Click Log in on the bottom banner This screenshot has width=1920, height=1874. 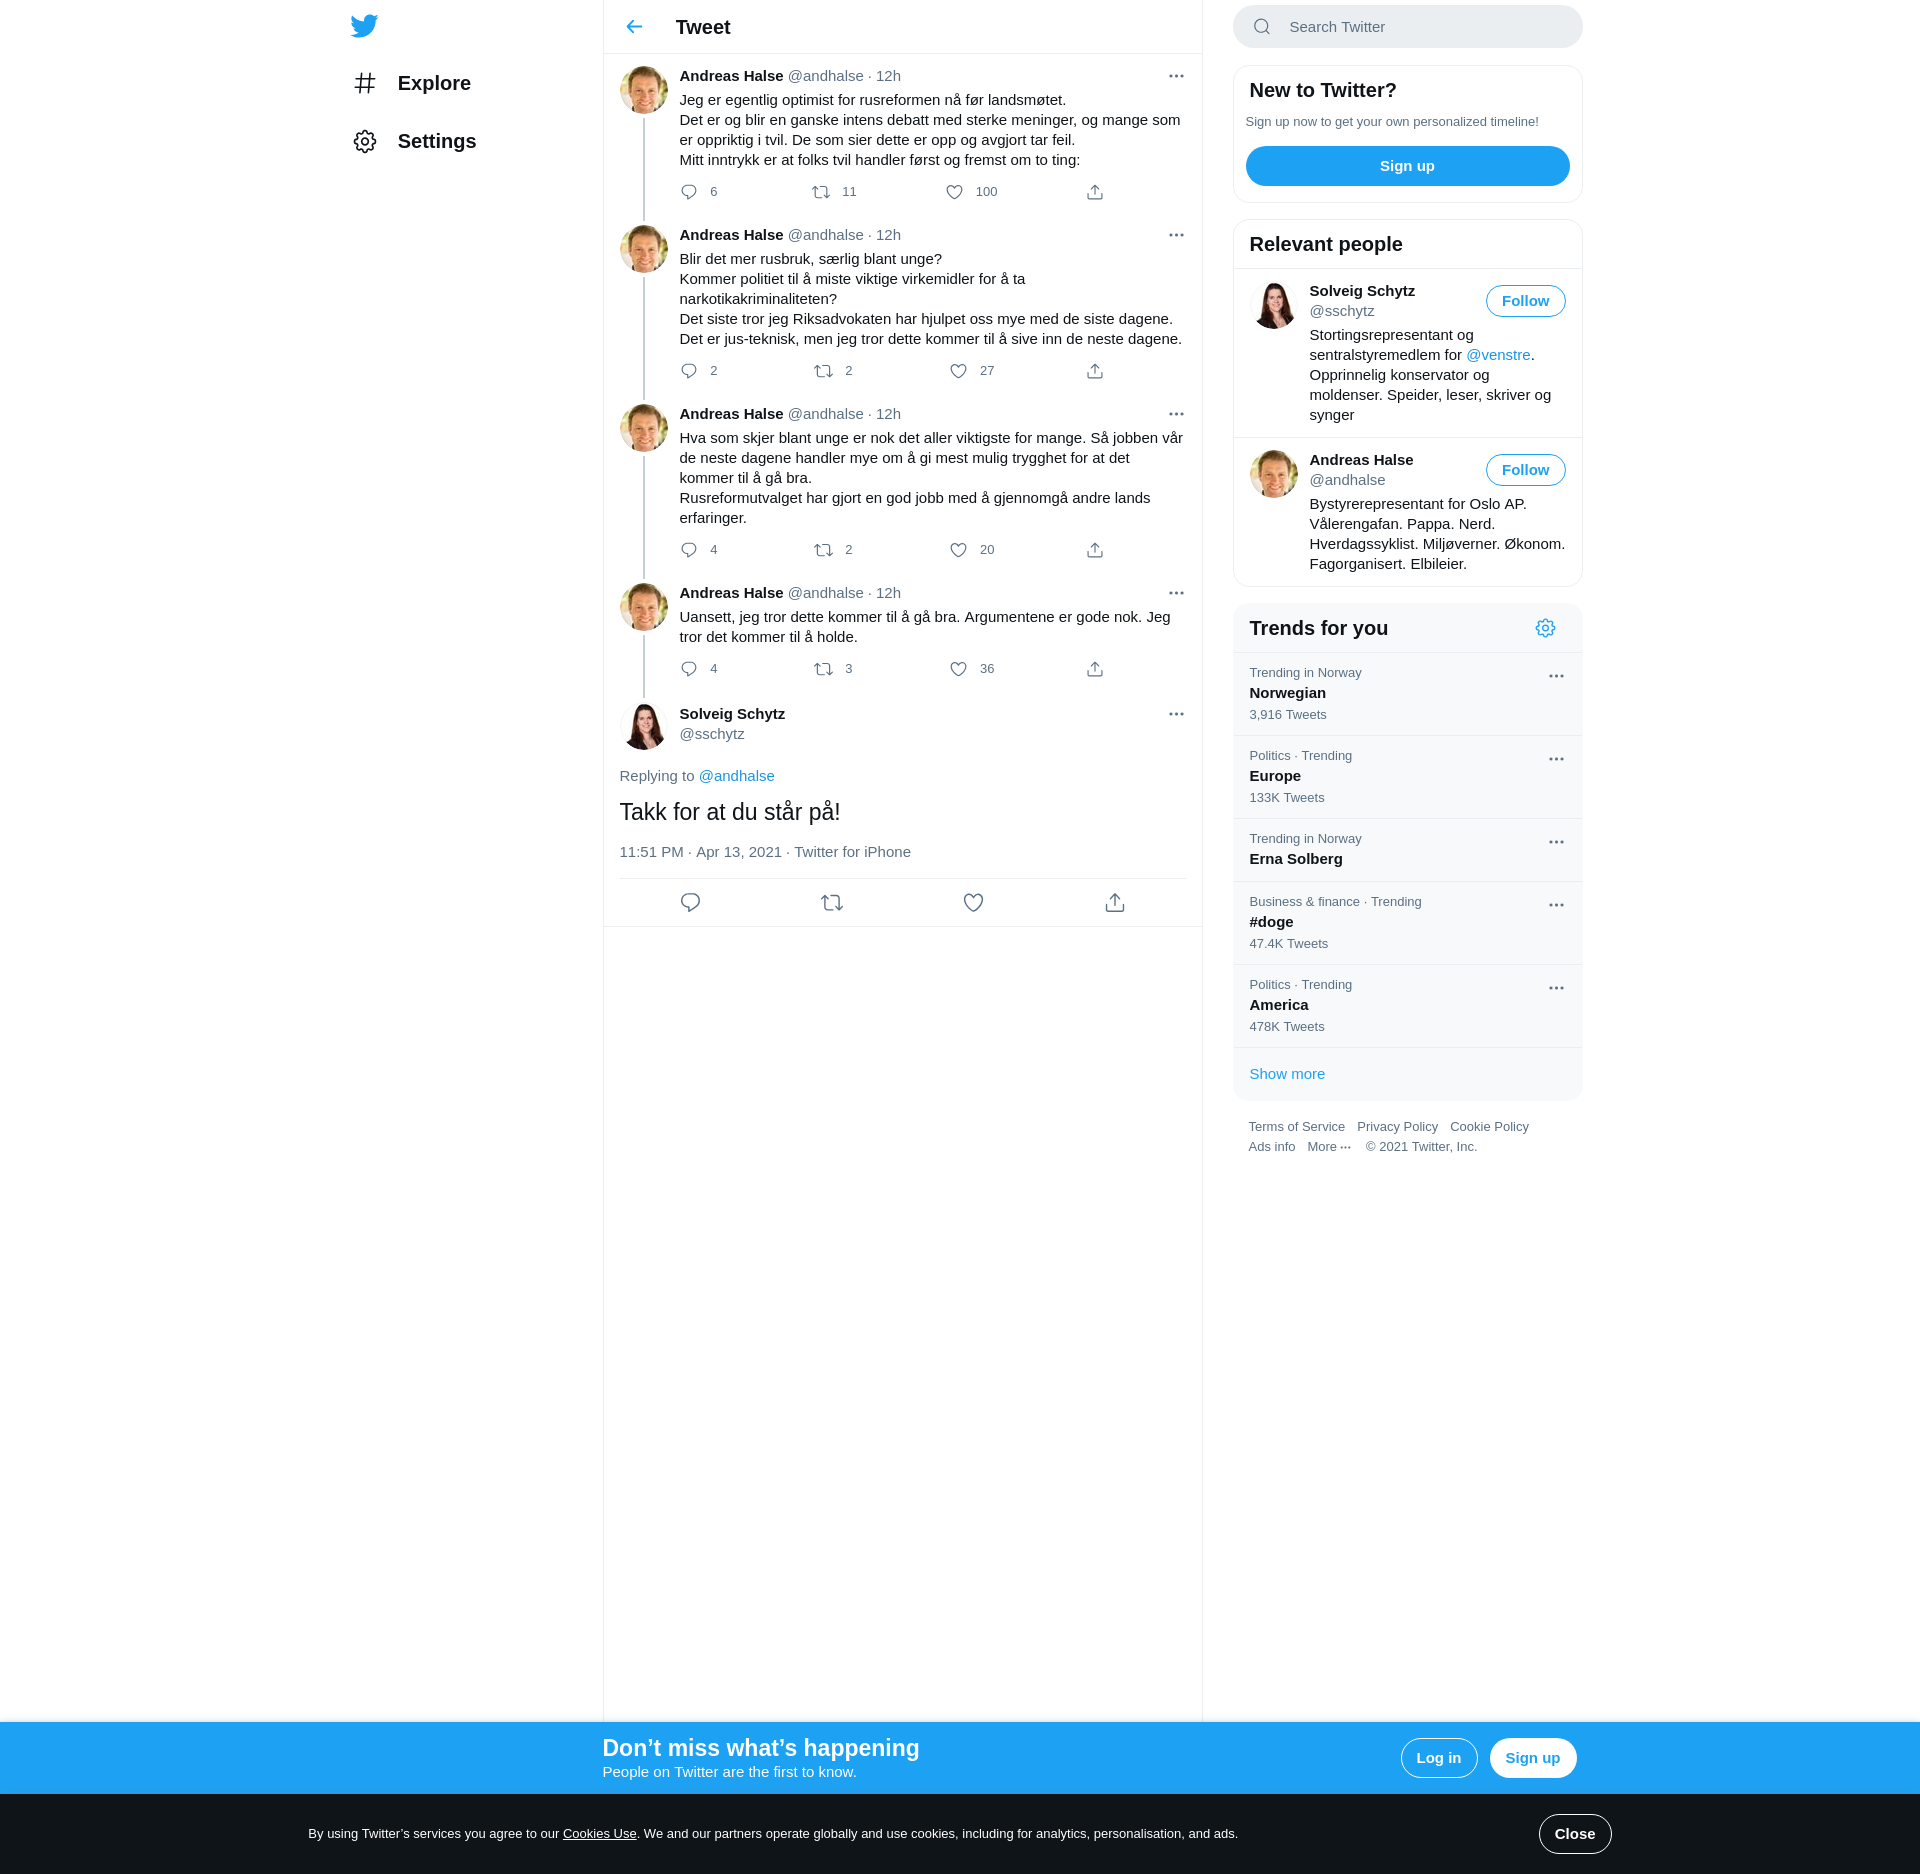pos(1438,1758)
